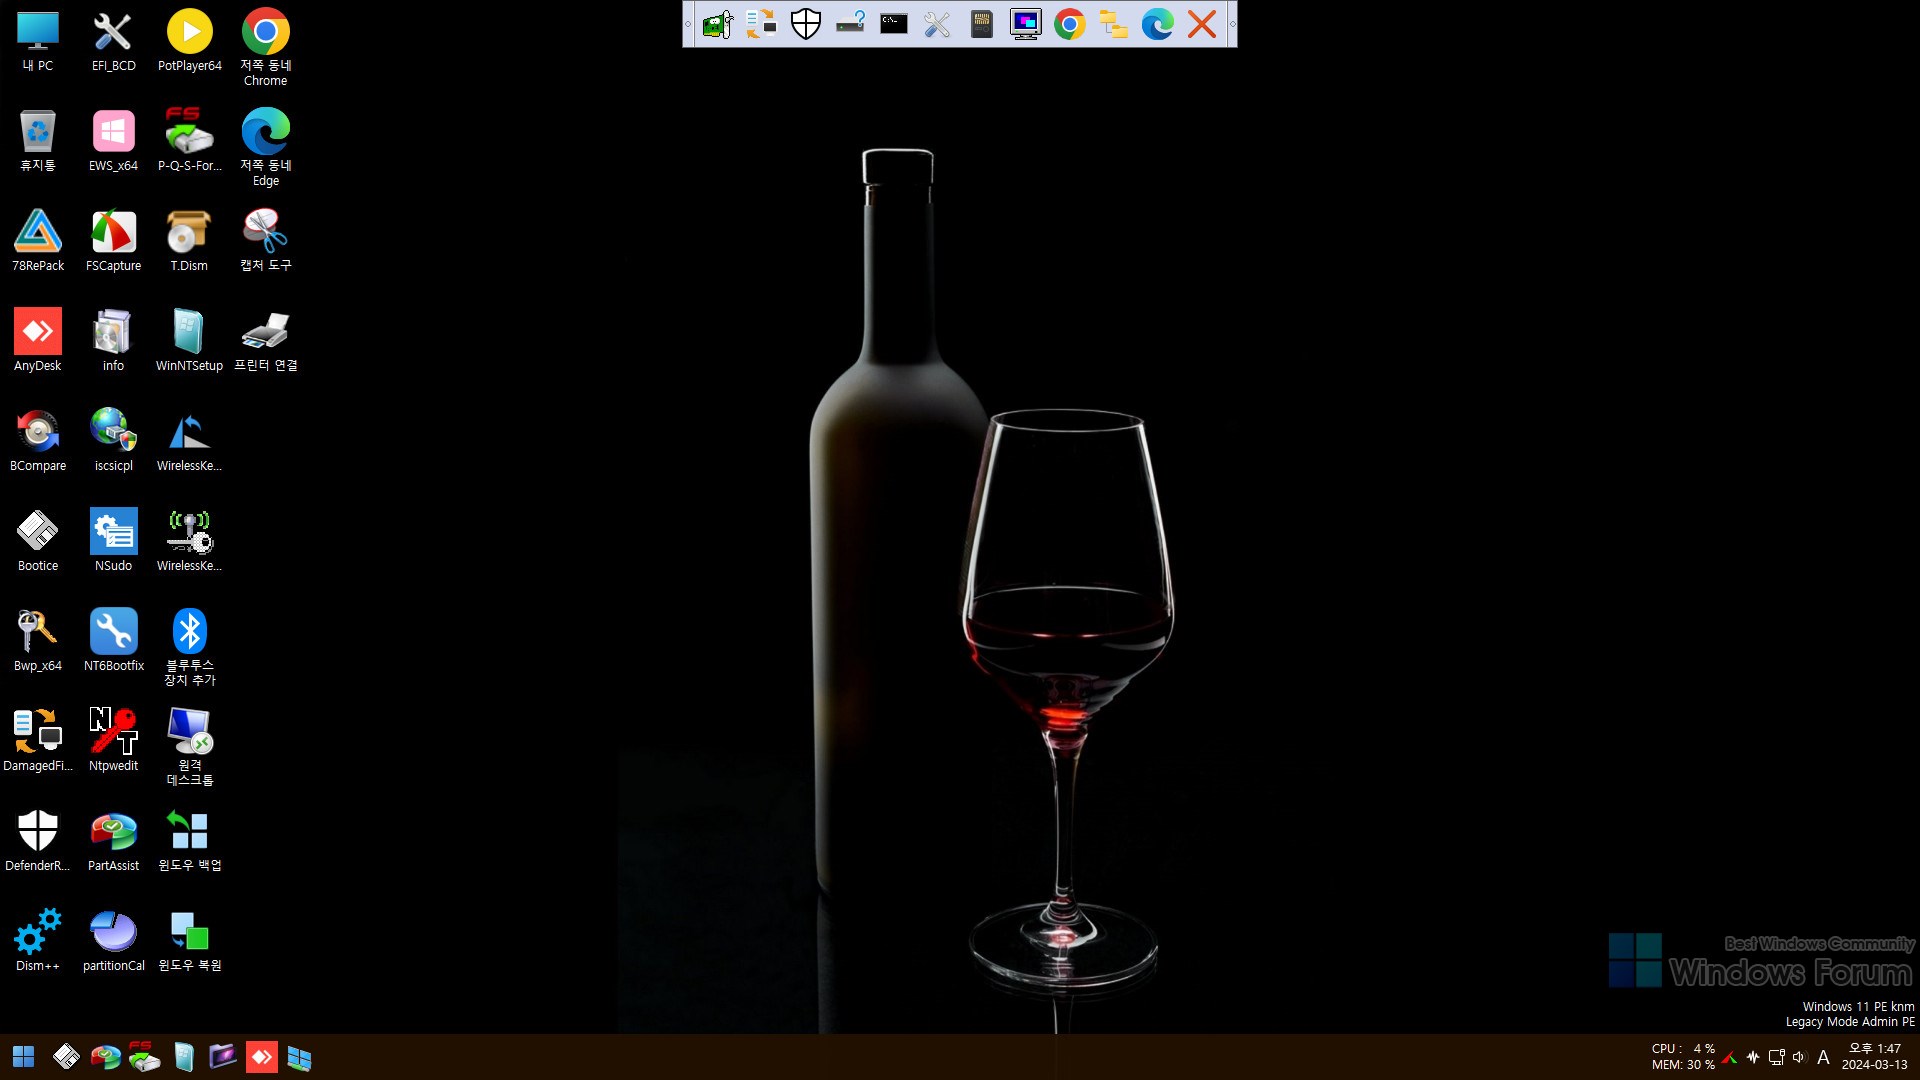Viewport: 1920px width, 1080px height.
Task: Toggle the input language A indicator
Action: click(x=1823, y=1057)
